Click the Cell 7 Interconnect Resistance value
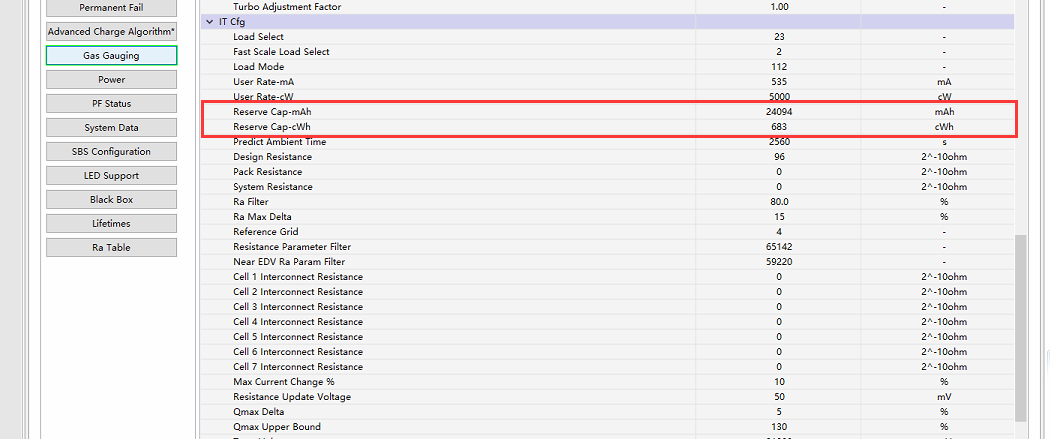 [778, 367]
